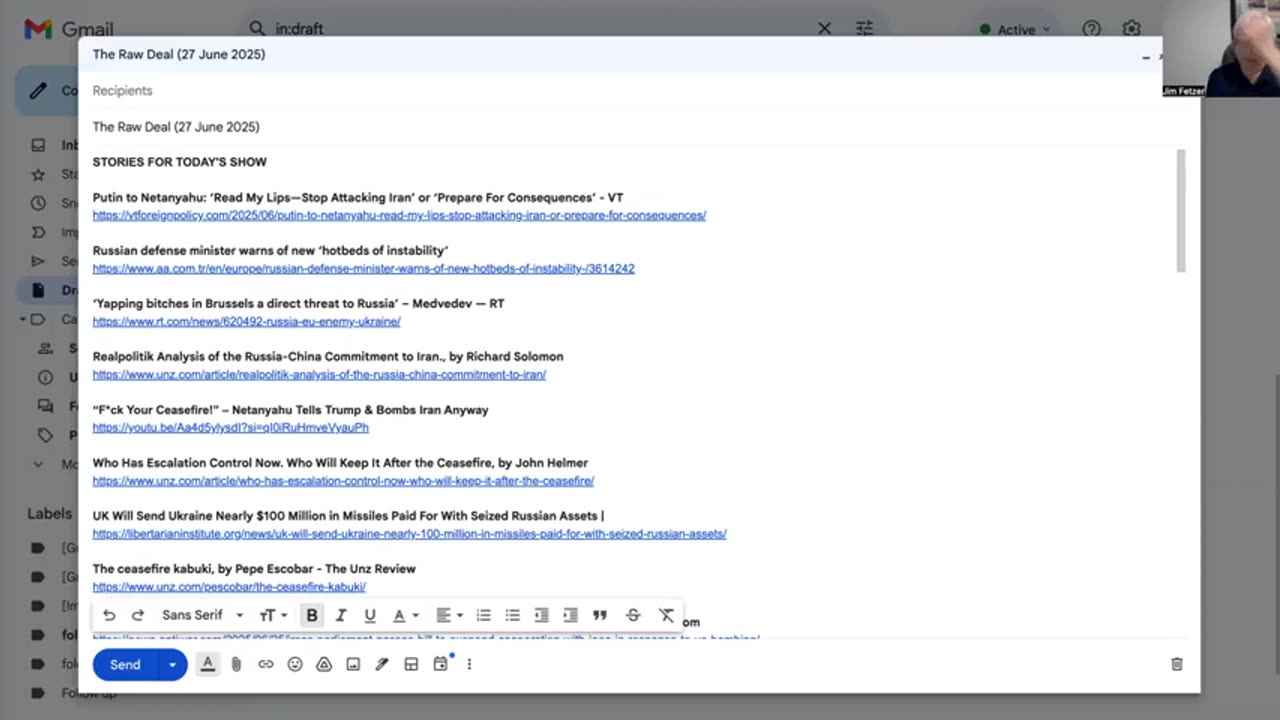Image resolution: width=1280 pixels, height=720 pixels.
Task: Toggle strikethrough formatting
Action: click(x=633, y=615)
